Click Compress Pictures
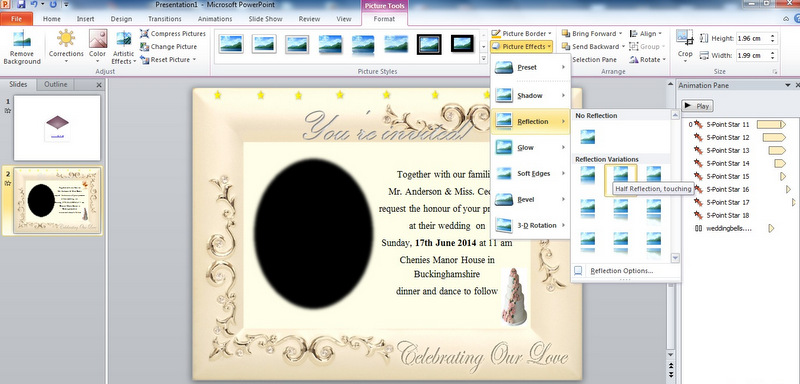 point(172,34)
